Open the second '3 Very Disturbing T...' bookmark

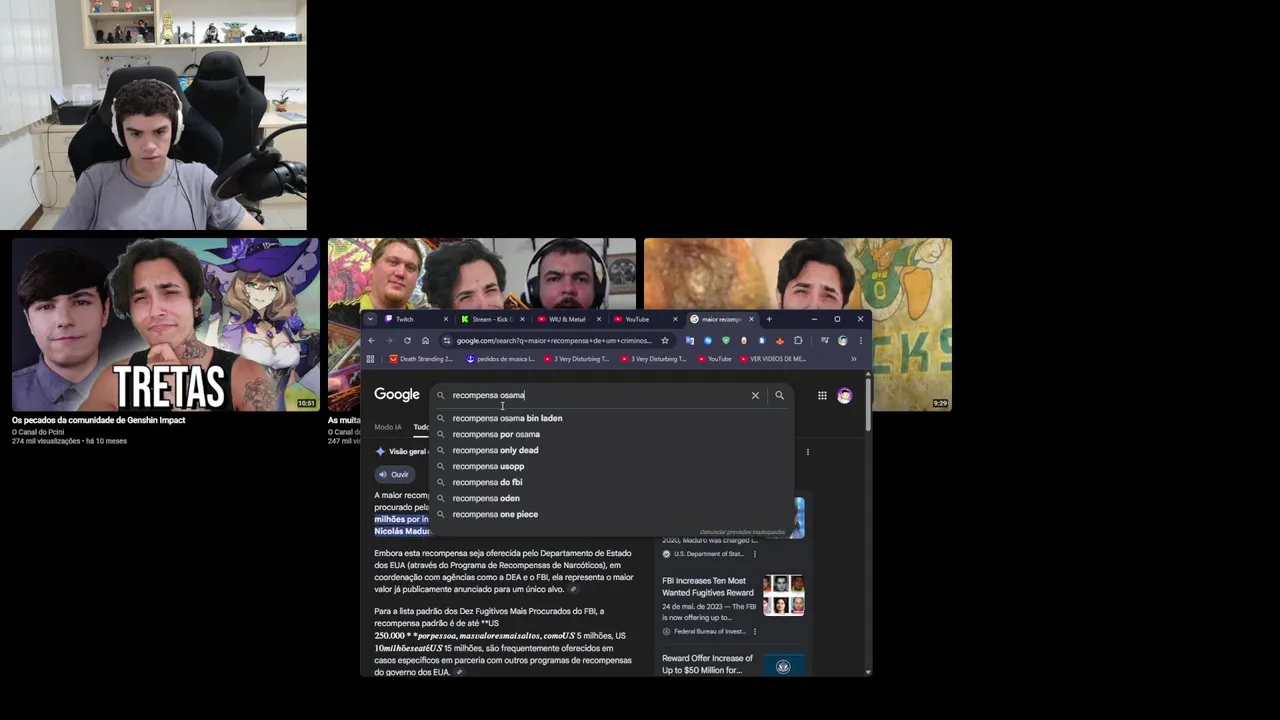pyautogui.click(x=654, y=359)
